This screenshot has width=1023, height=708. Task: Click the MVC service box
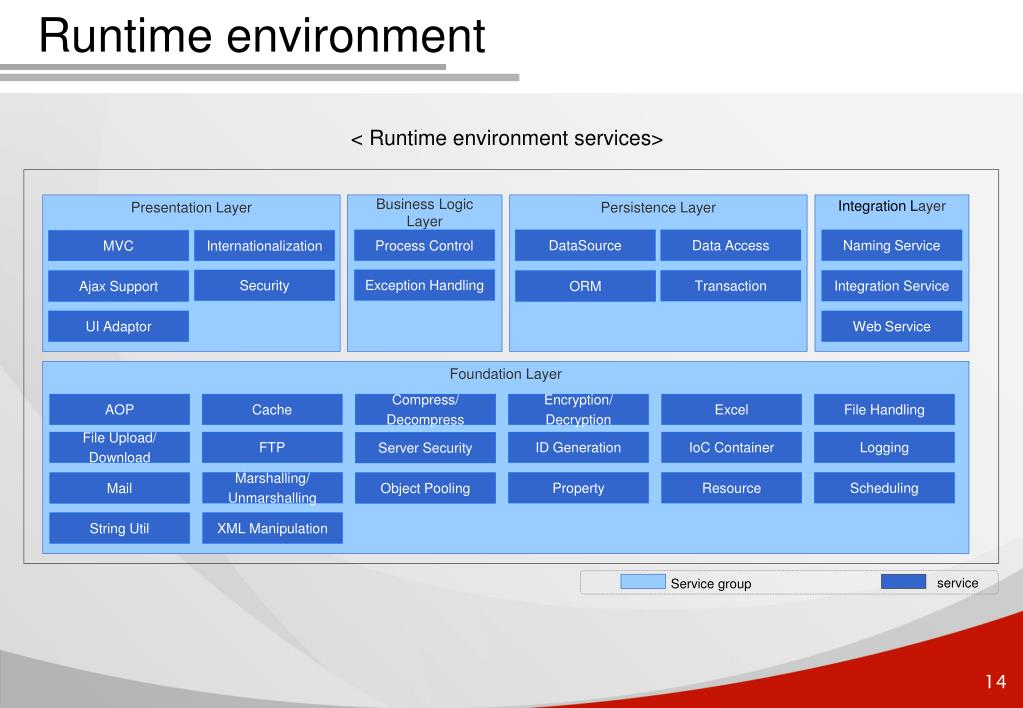point(118,245)
